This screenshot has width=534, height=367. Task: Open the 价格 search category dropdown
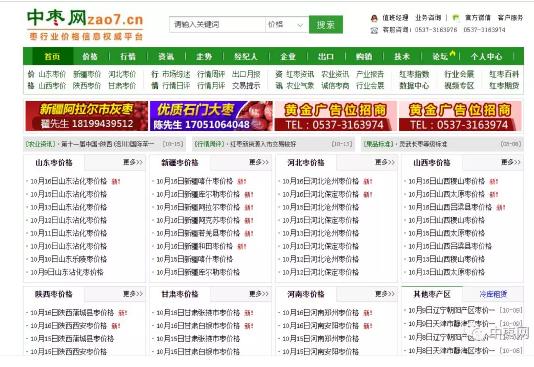287,25
